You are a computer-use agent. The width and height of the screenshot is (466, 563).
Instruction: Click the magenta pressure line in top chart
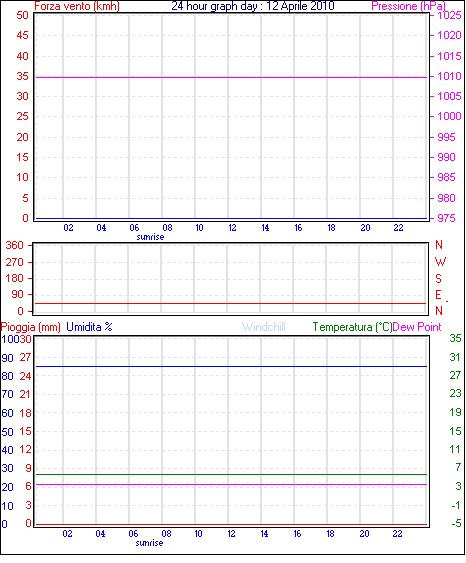click(231, 77)
